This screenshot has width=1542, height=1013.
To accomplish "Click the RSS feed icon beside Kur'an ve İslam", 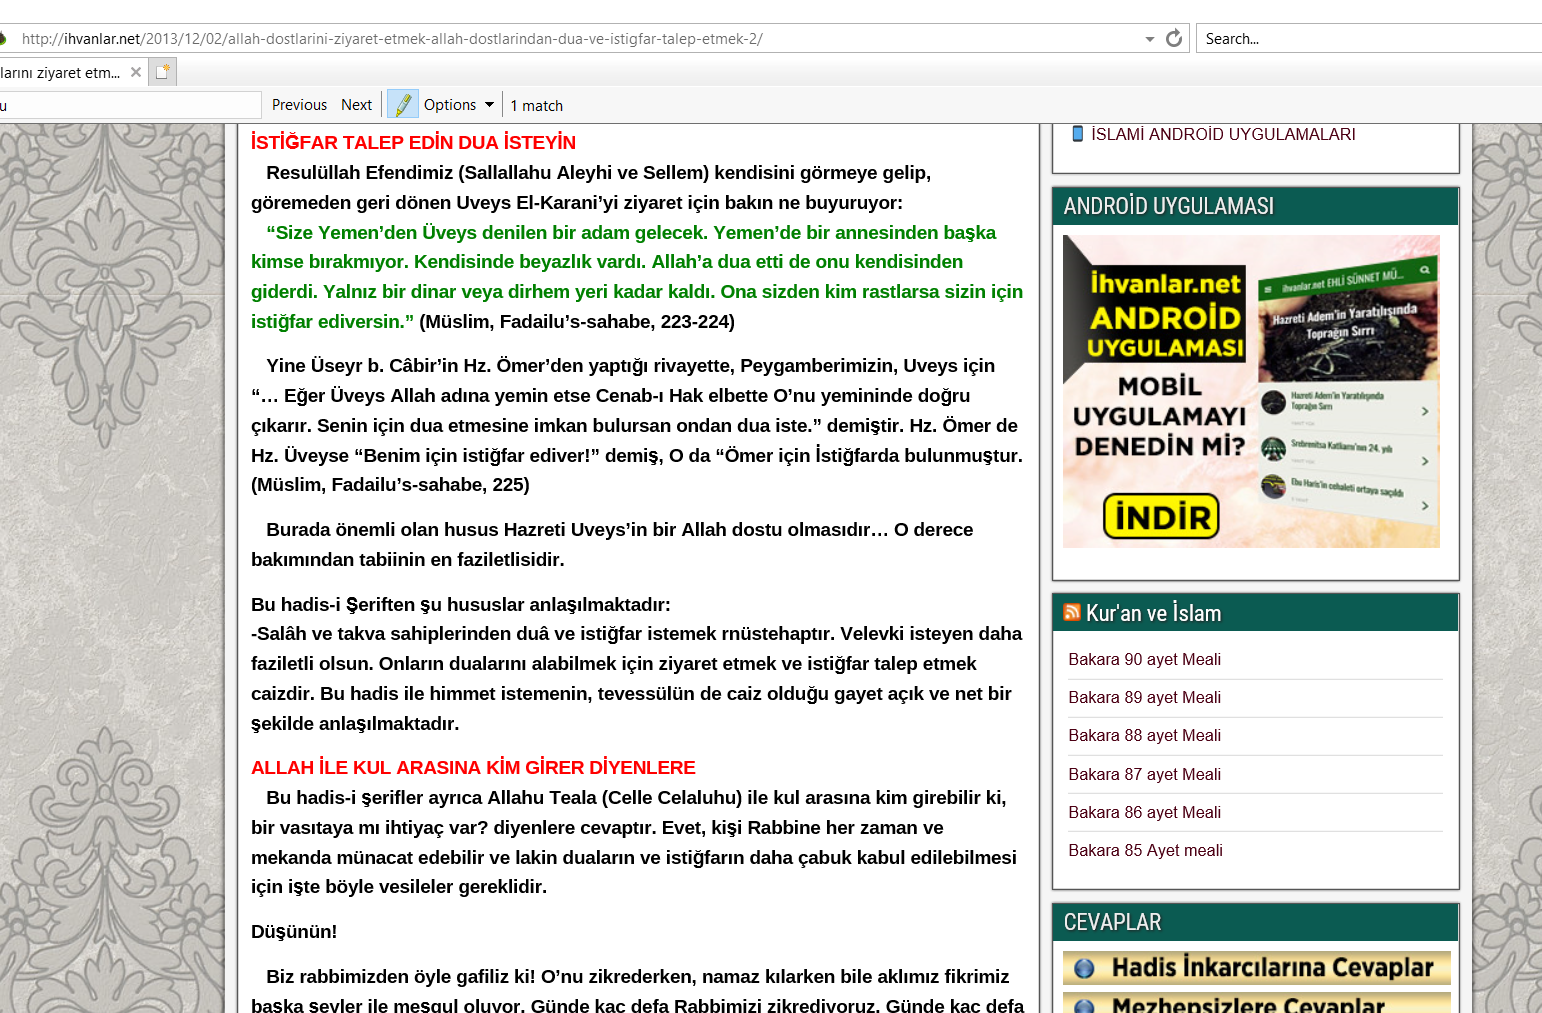I will [x=1072, y=612].
